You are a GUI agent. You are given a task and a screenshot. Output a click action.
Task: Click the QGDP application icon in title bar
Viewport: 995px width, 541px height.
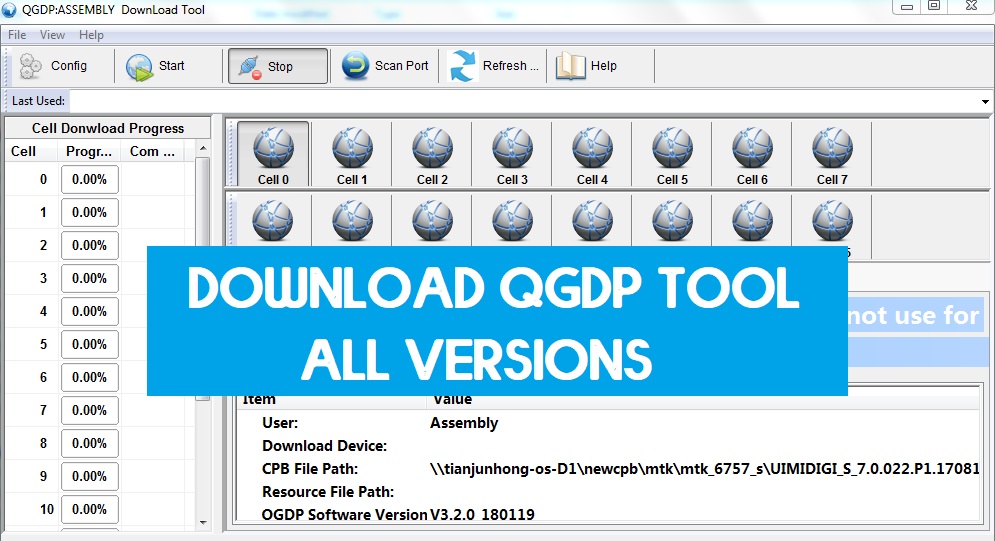9,10
